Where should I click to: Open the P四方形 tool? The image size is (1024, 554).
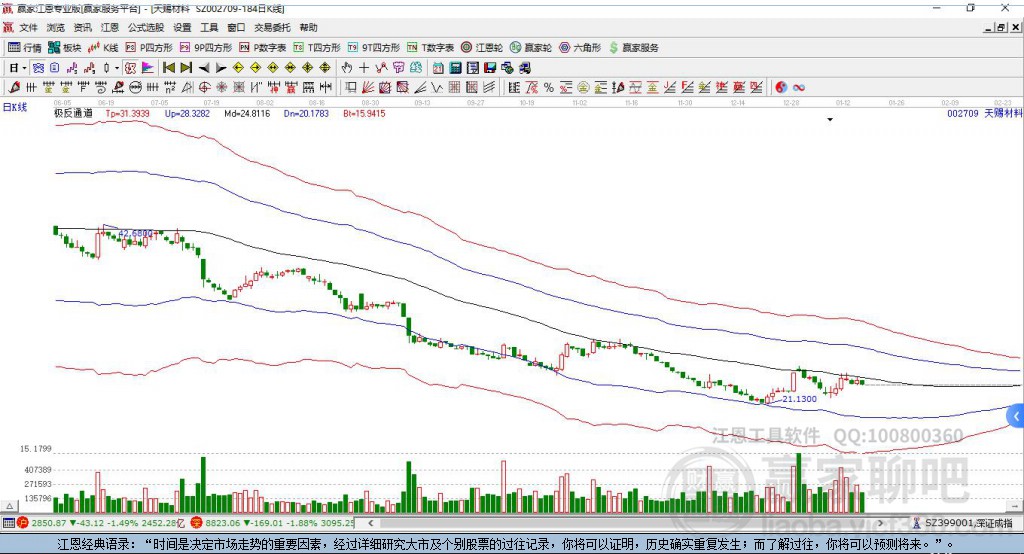149,48
